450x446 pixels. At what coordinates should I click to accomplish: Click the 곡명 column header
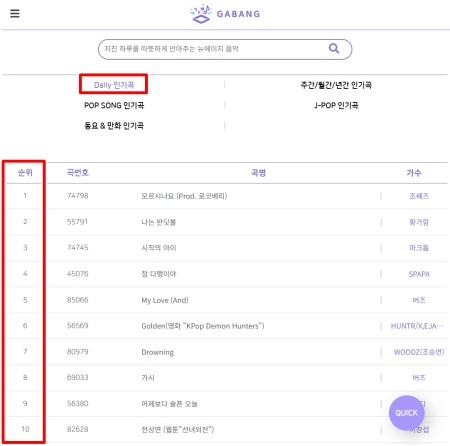[258, 173]
